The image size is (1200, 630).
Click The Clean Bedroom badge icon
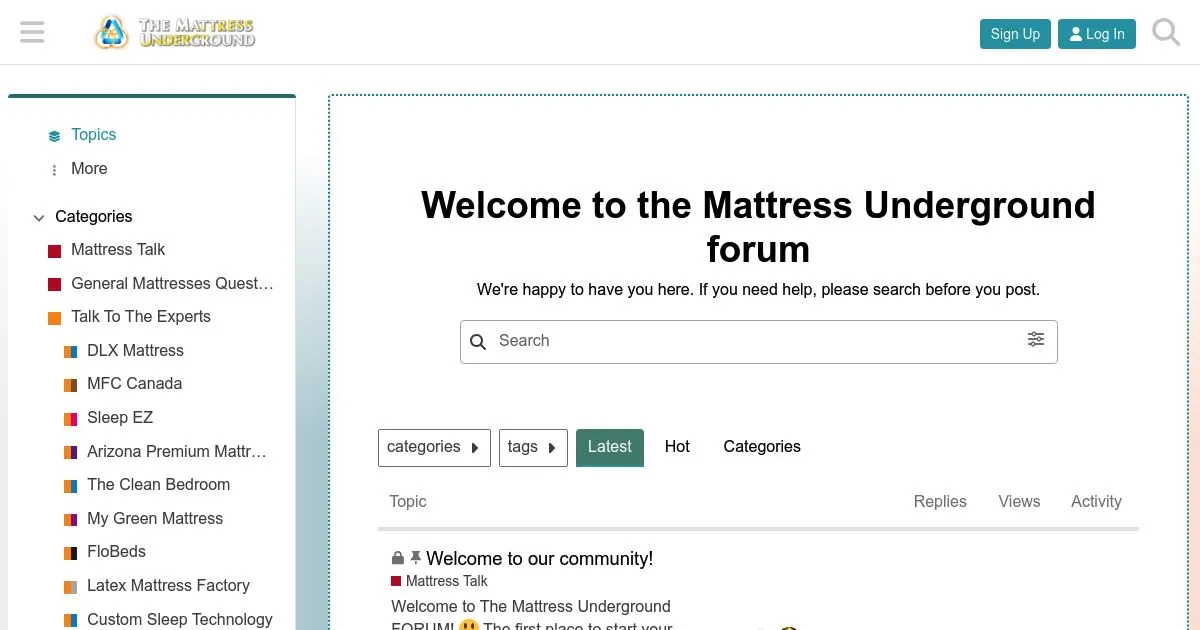[71, 486]
